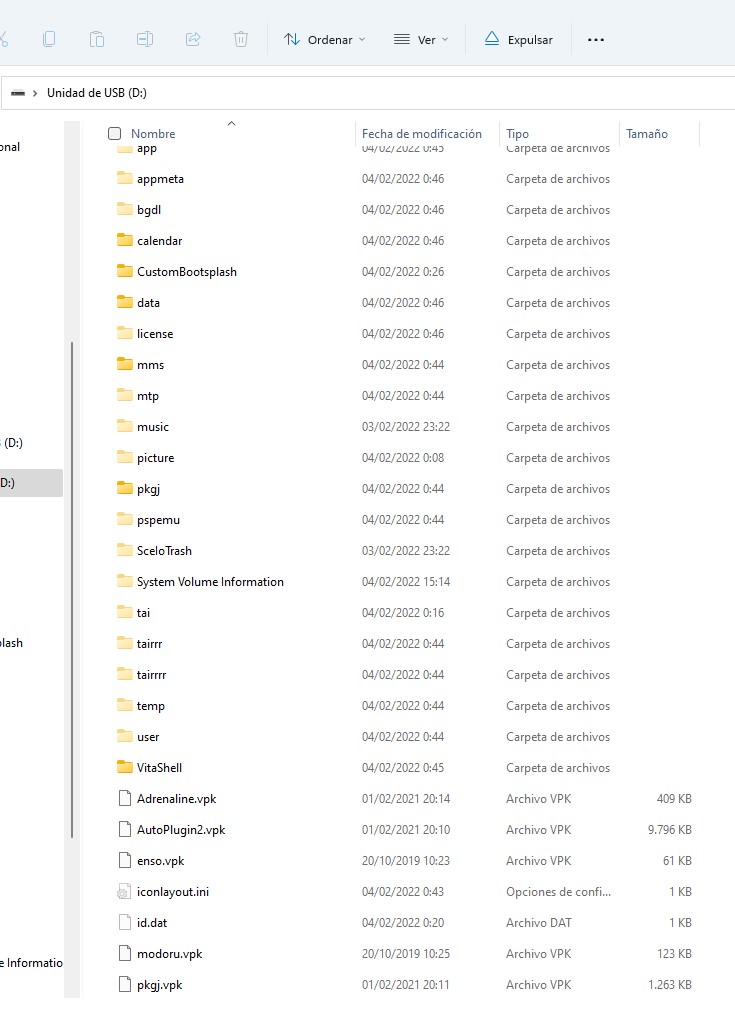Click the Expulsar eject button
Viewport: 735px width, 1015px height.
pos(519,39)
